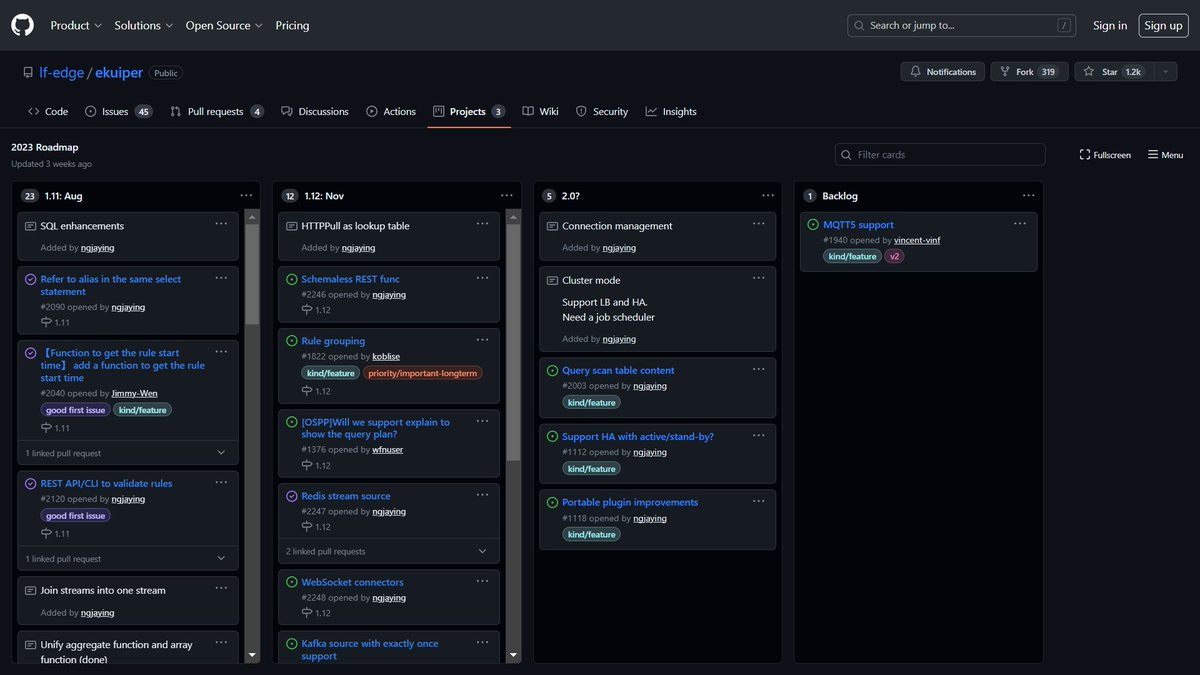Switch to the Pull requests tab
The width and height of the screenshot is (1200, 675).
[217, 111]
